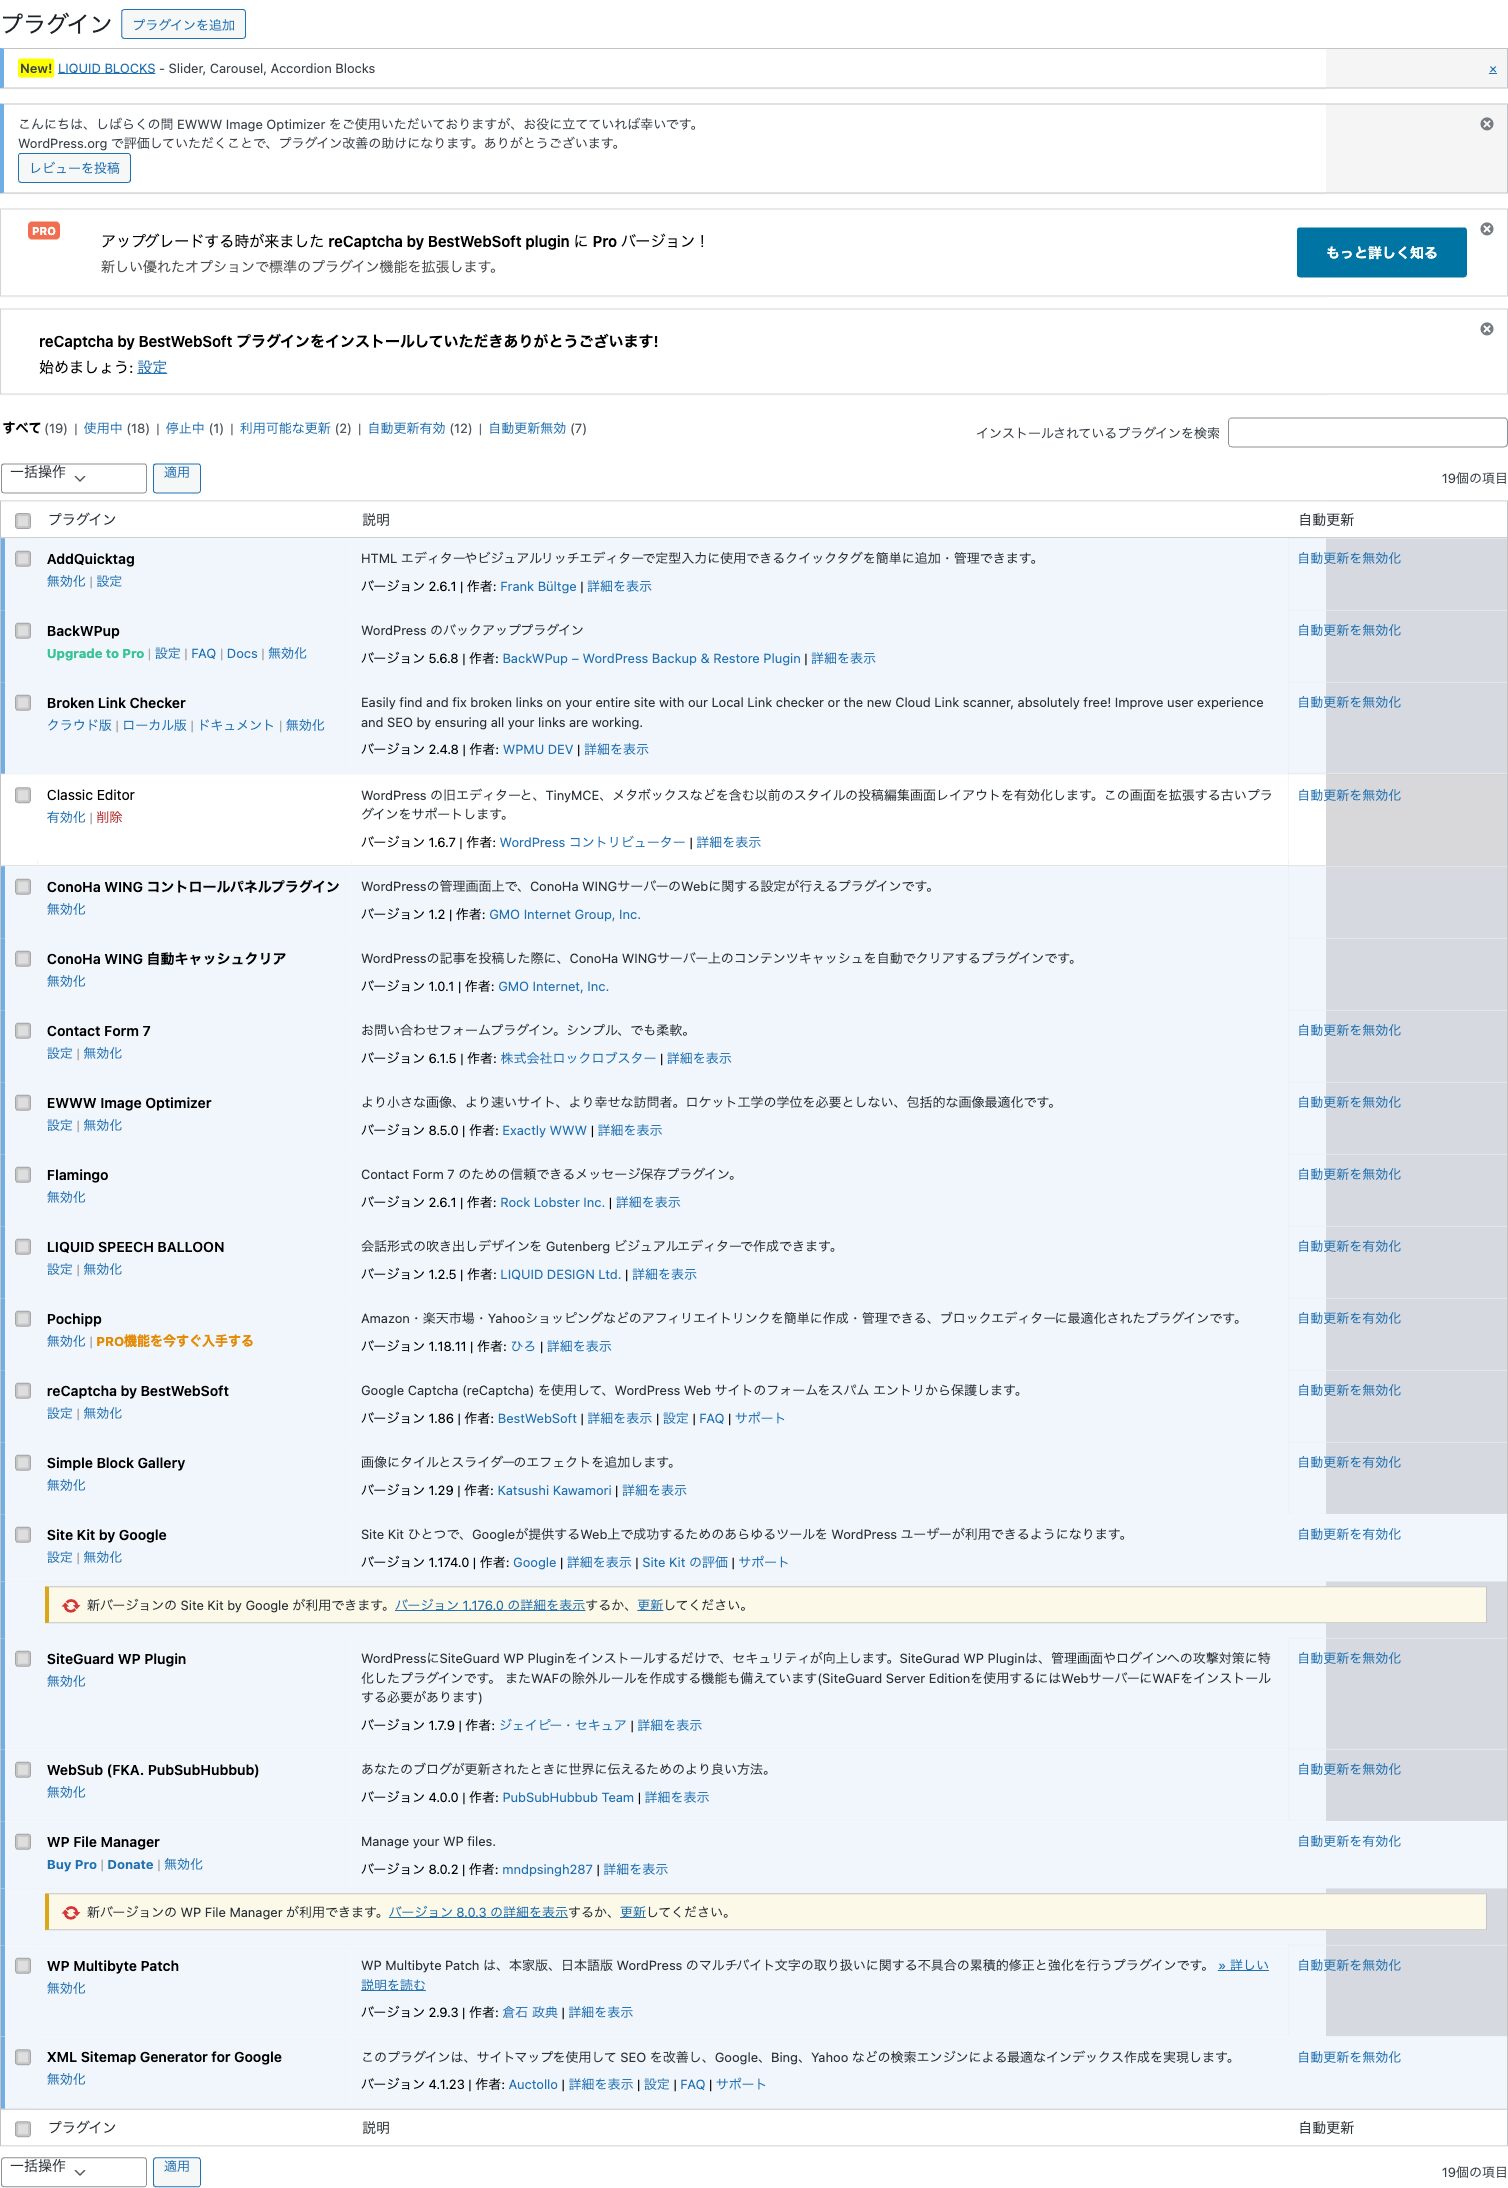Viewport: 1508px width, 2188px height.
Task: Open reCaptcha settings link in the notice
Action: coord(152,367)
